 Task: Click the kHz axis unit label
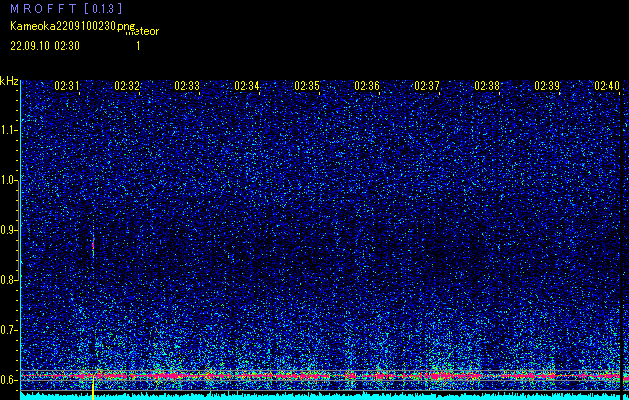point(9,81)
